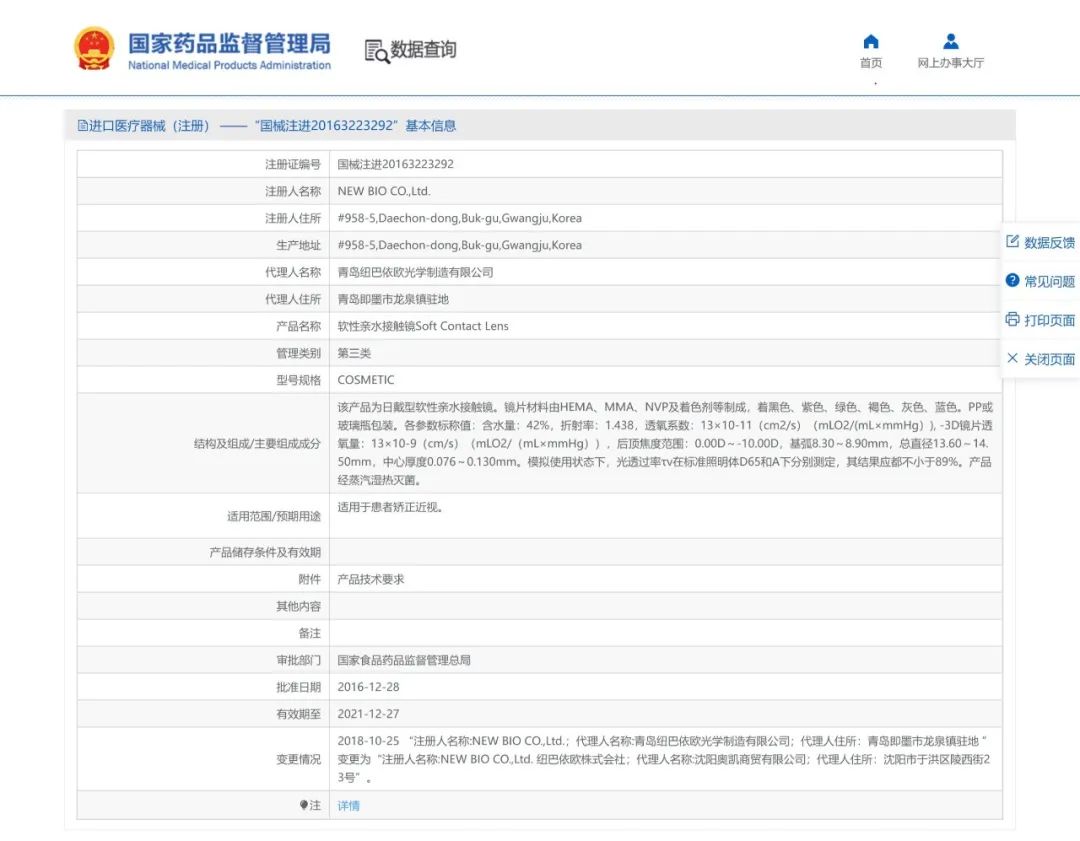The width and height of the screenshot is (1080, 841).
Task: Click the national emblem logo
Action: click(x=94, y=49)
